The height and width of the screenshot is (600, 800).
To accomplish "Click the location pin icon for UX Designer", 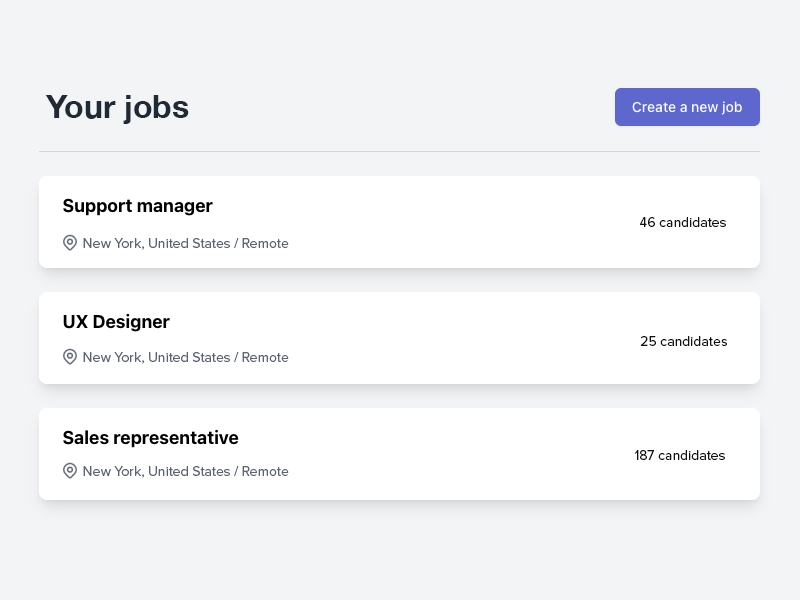I will click(70, 357).
